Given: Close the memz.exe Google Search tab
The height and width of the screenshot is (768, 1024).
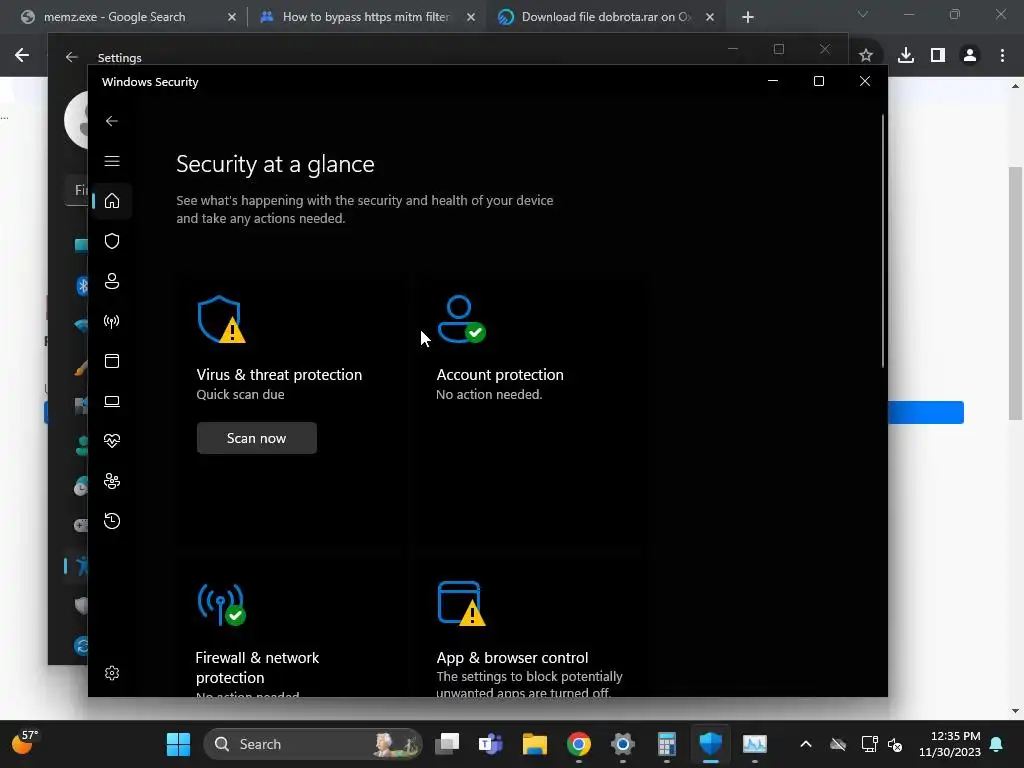Looking at the screenshot, I should pos(232,17).
